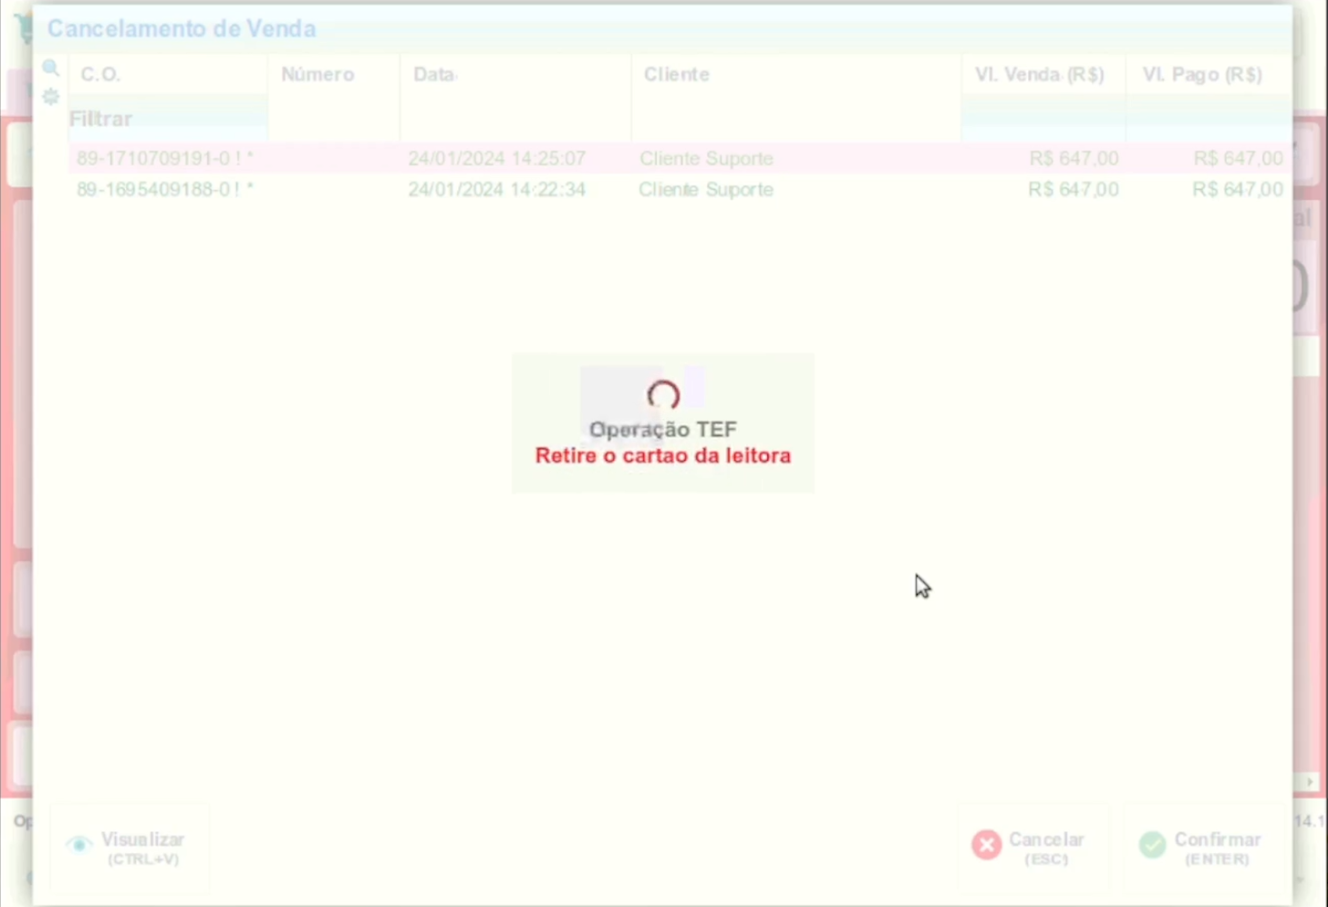Click the Operação TEF loading spinner
This screenshot has width=1328, height=907.
click(x=663, y=396)
